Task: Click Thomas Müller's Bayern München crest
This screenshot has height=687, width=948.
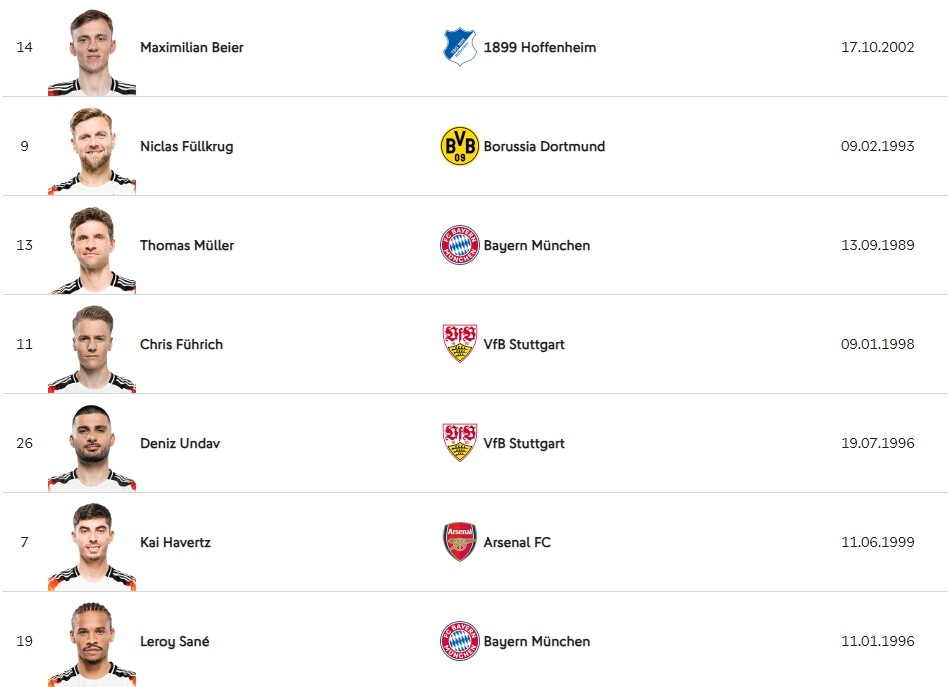Action: point(459,245)
